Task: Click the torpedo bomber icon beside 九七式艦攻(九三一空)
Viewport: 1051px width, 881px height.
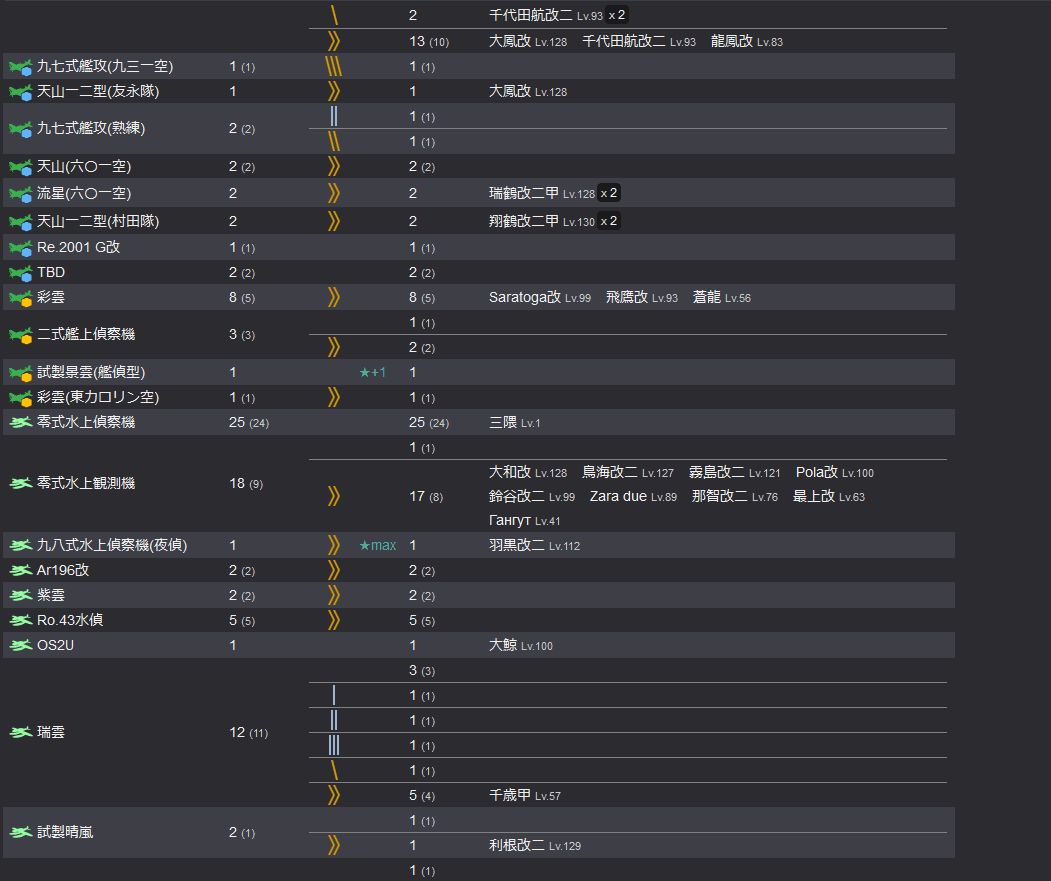Action: click(21, 67)
